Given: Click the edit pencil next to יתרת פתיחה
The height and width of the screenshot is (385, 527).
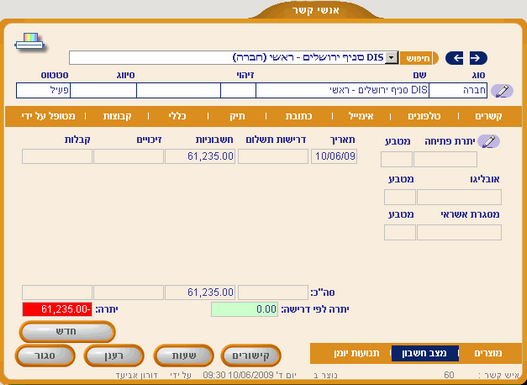Looking at the screenshot, I should pyautogui.click(x=489, y=141).
